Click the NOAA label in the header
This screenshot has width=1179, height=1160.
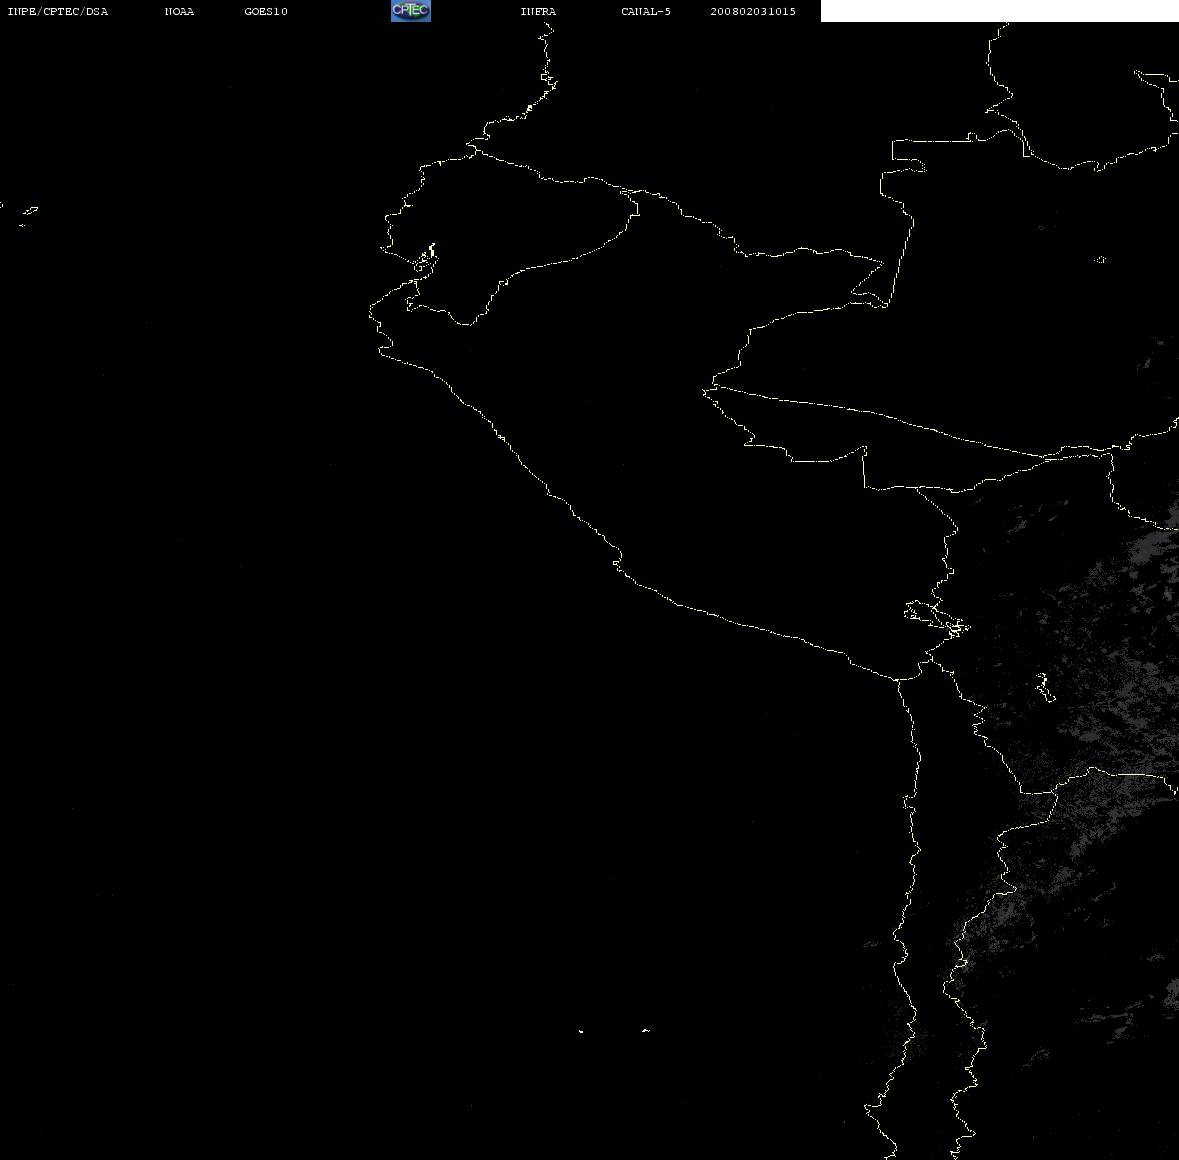click(179, 11)
